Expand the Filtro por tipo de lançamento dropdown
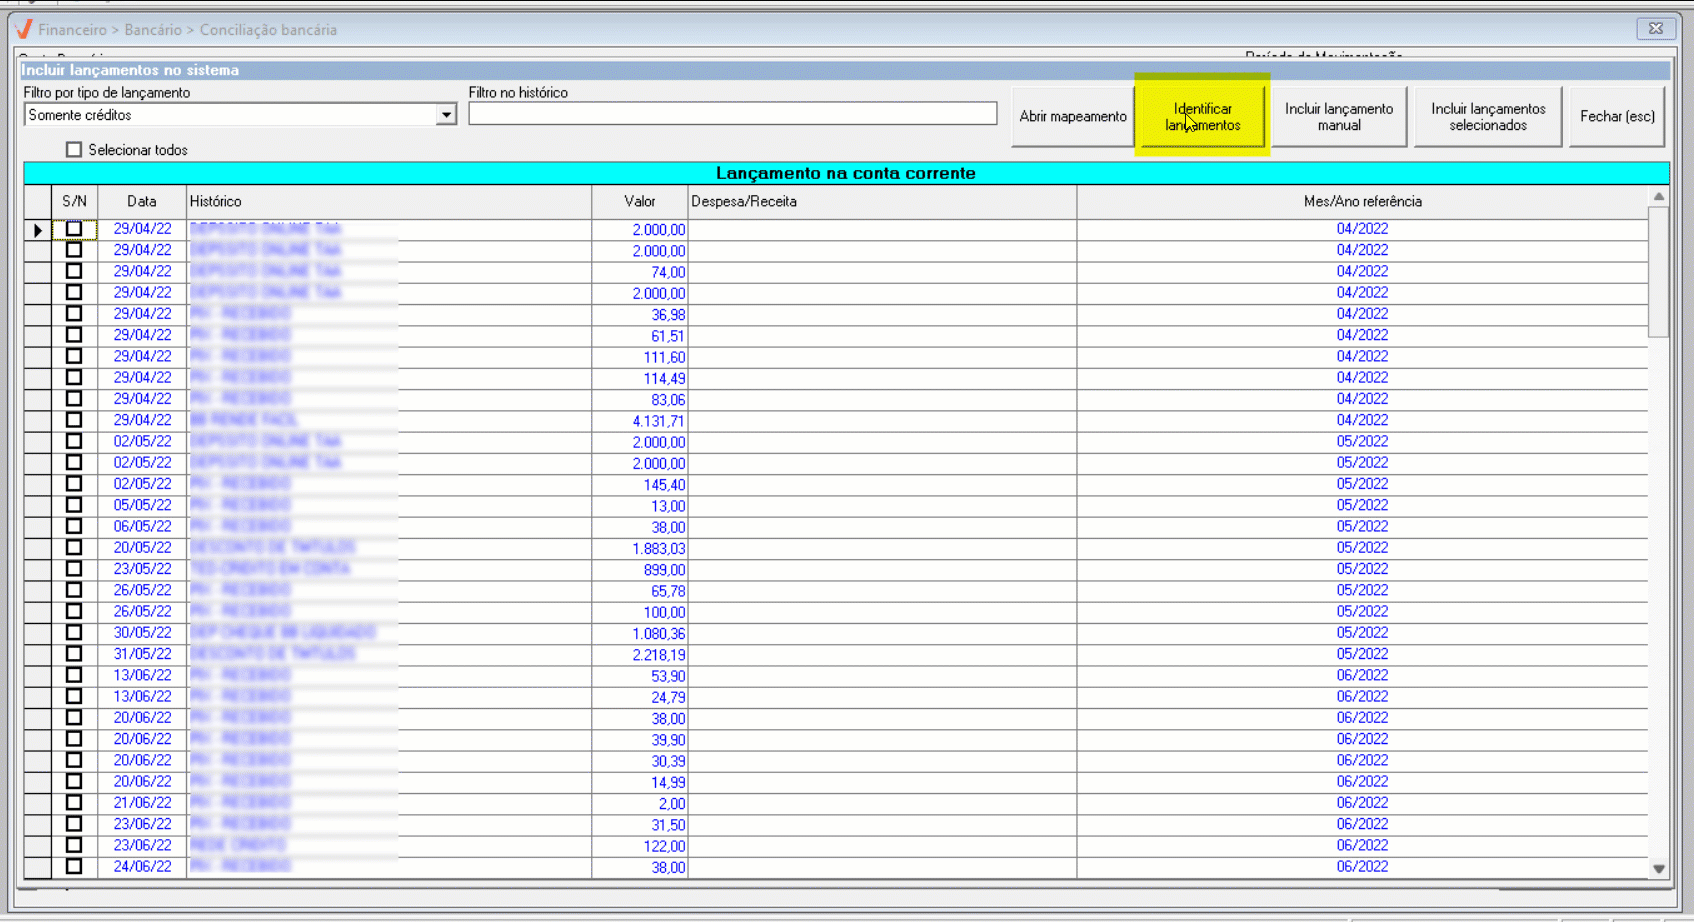 [446, 115]
